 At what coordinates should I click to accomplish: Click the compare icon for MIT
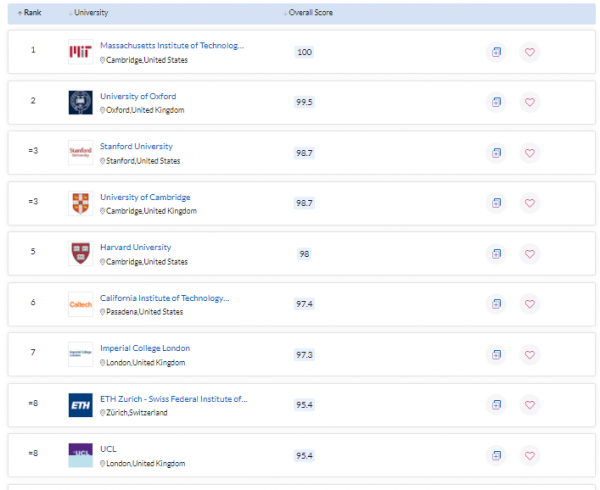497,52
